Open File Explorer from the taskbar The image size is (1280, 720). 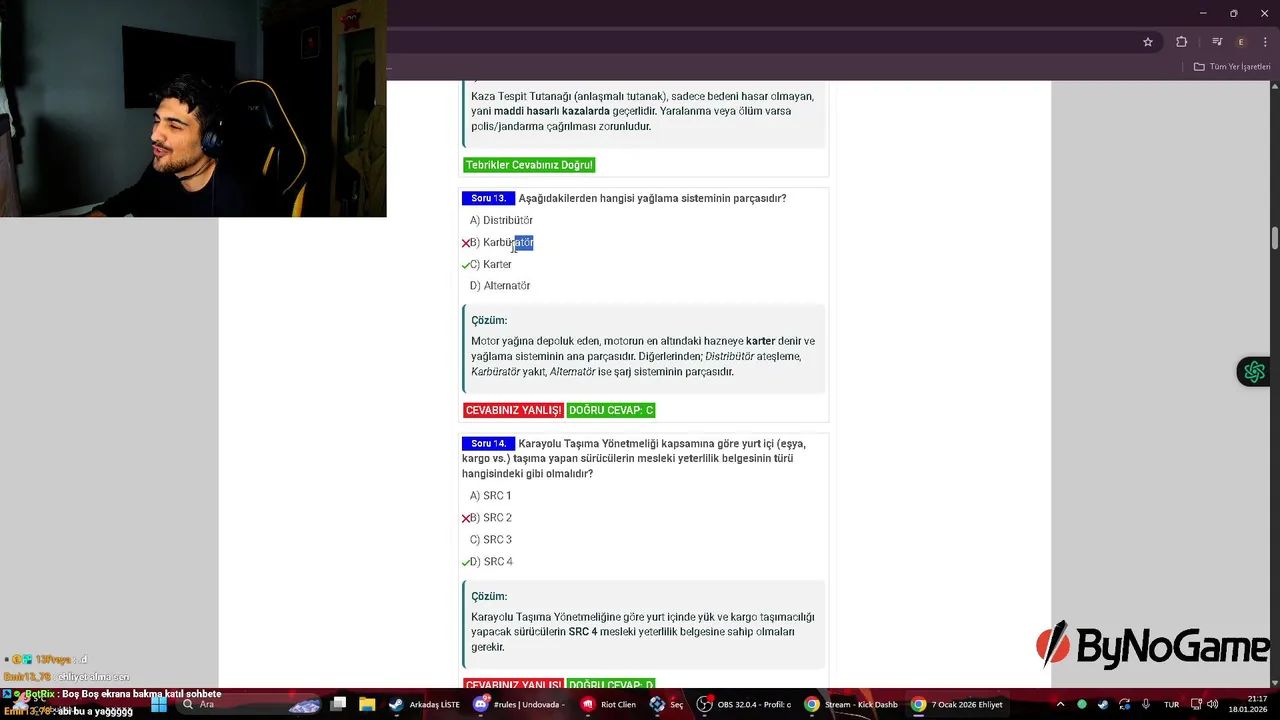[x=367, y=704]
